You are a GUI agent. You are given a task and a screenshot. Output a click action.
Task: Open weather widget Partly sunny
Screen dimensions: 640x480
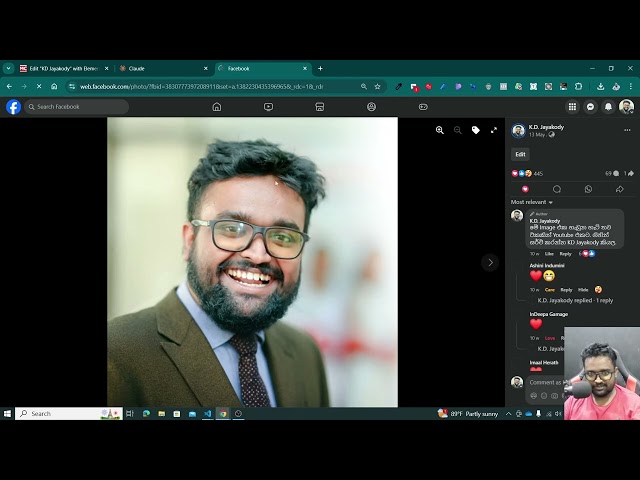(468, 414)
